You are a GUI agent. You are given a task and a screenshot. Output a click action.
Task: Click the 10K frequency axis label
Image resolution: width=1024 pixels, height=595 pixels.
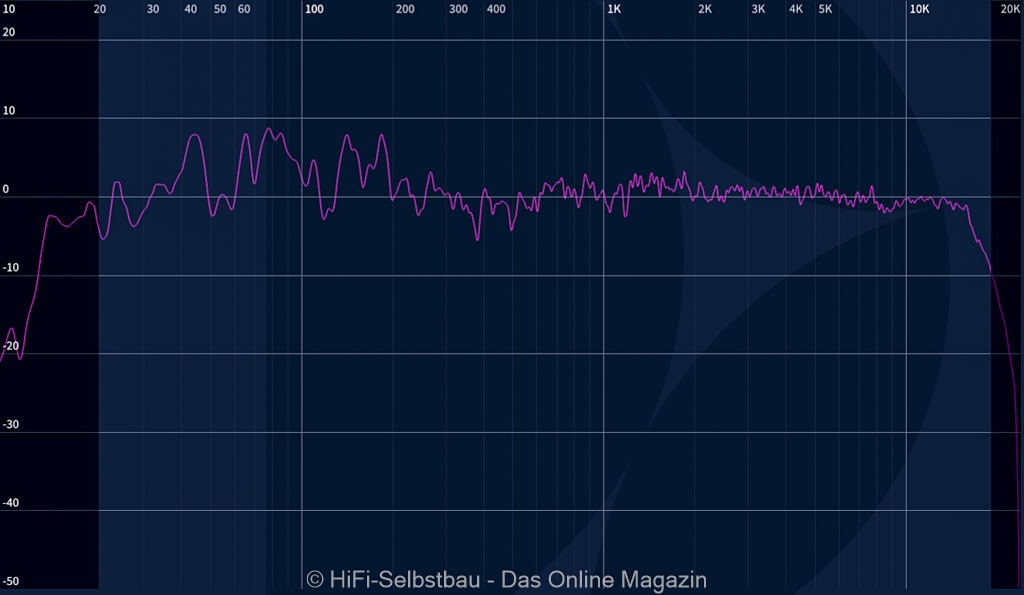click(918, 9)
